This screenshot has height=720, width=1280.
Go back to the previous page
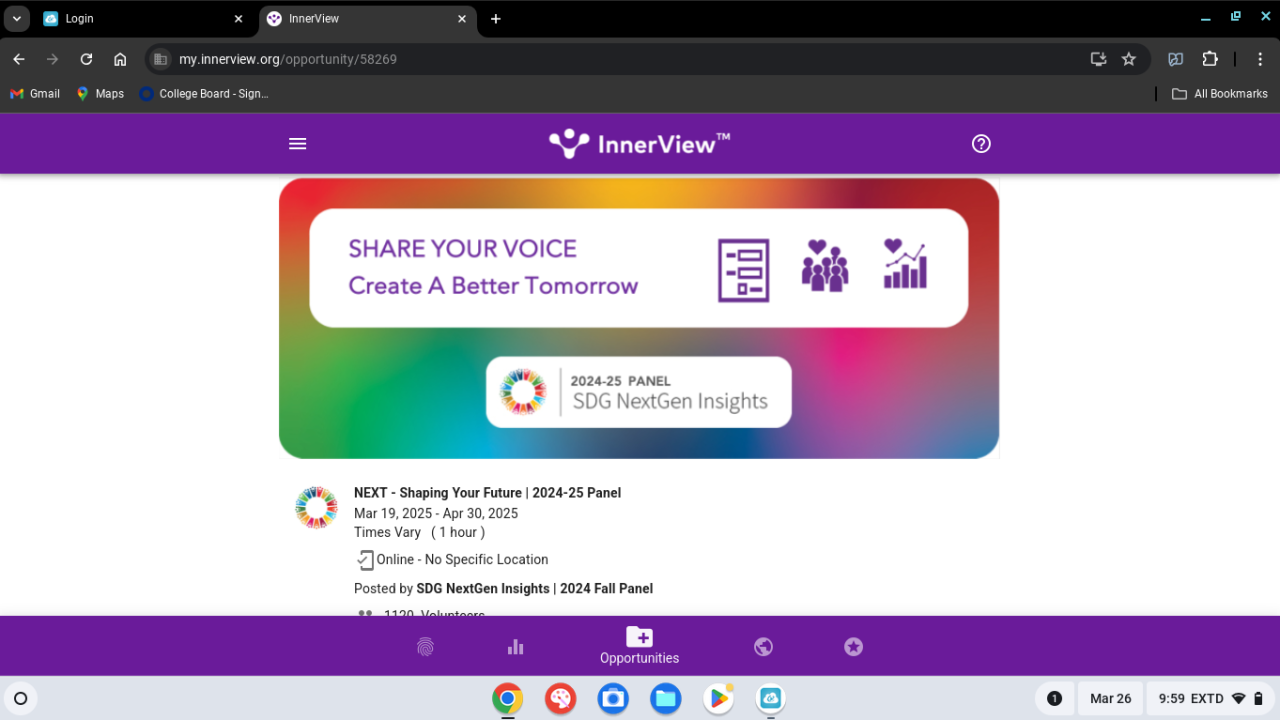19,59
